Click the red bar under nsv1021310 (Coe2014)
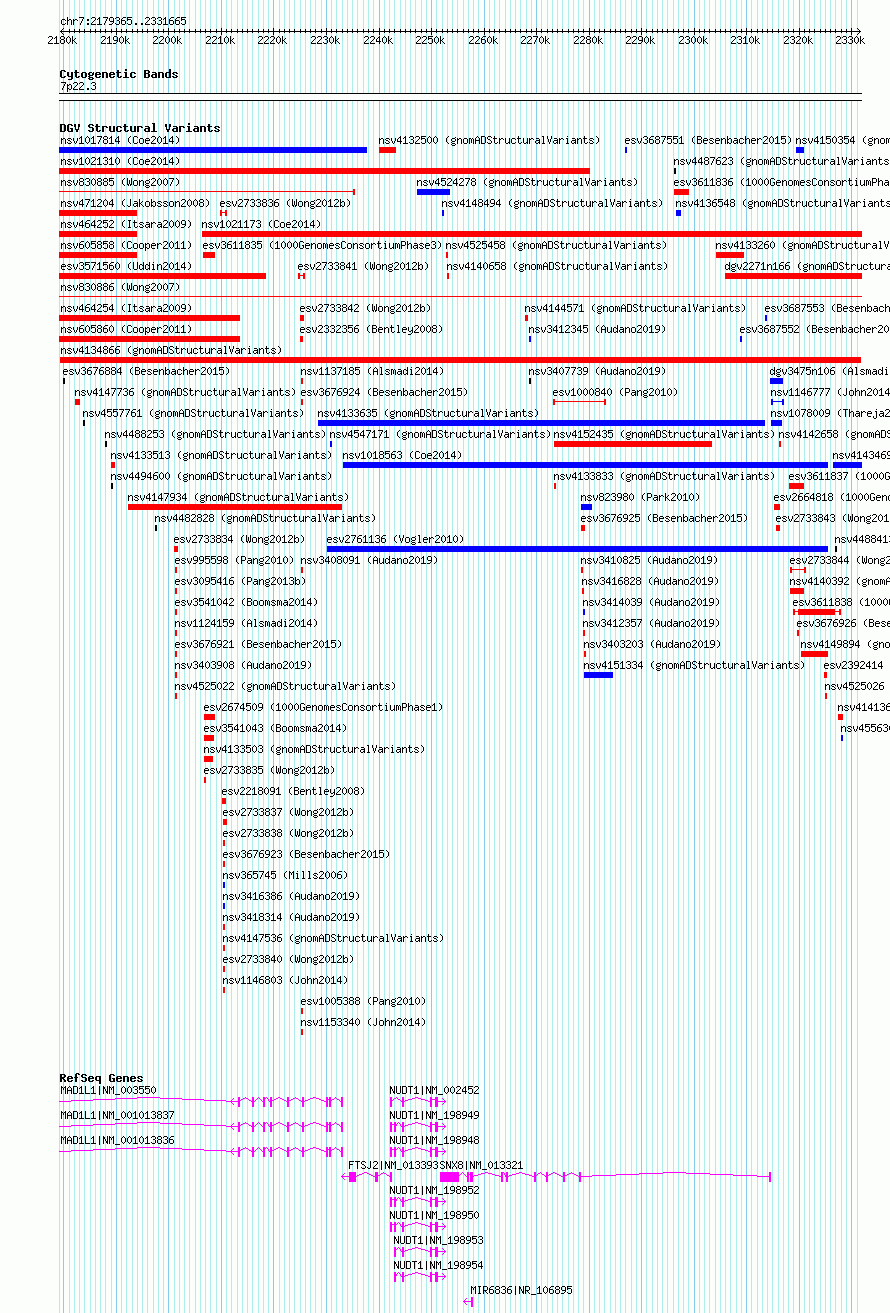Viewport: 890px width, 1313px height. point(325,171)
